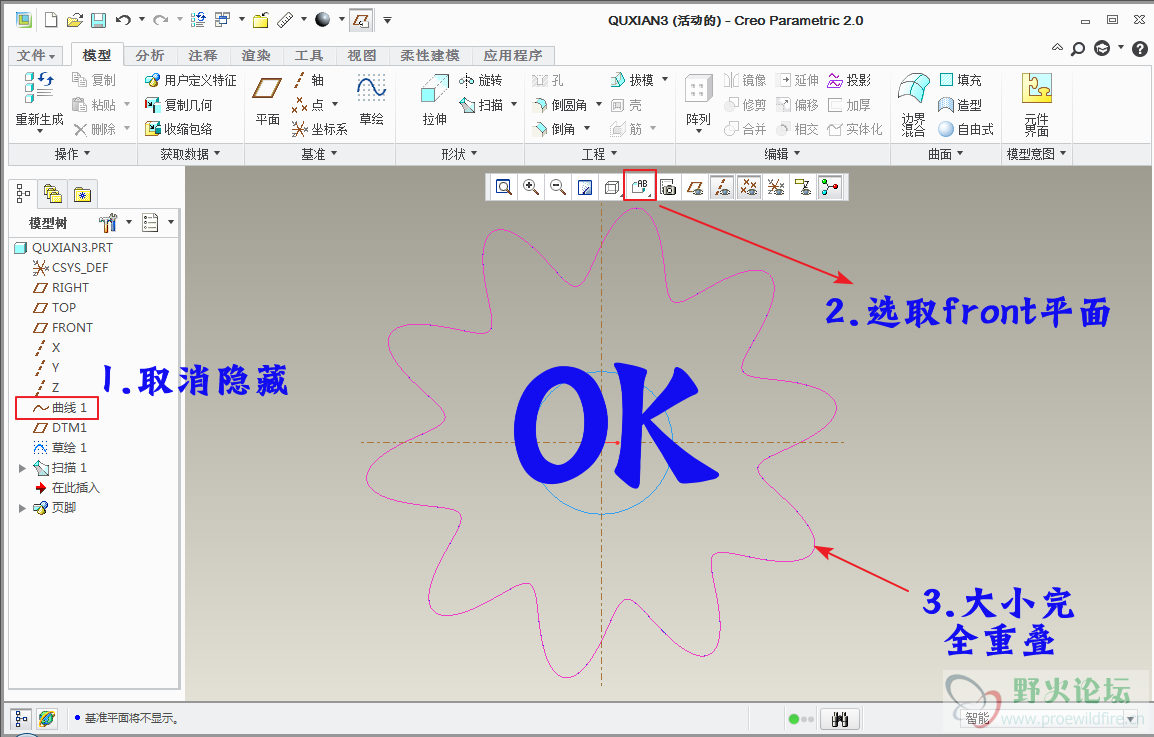
Task: Zoom out using the graphics toolbar
Action: [x=558, y=187]
